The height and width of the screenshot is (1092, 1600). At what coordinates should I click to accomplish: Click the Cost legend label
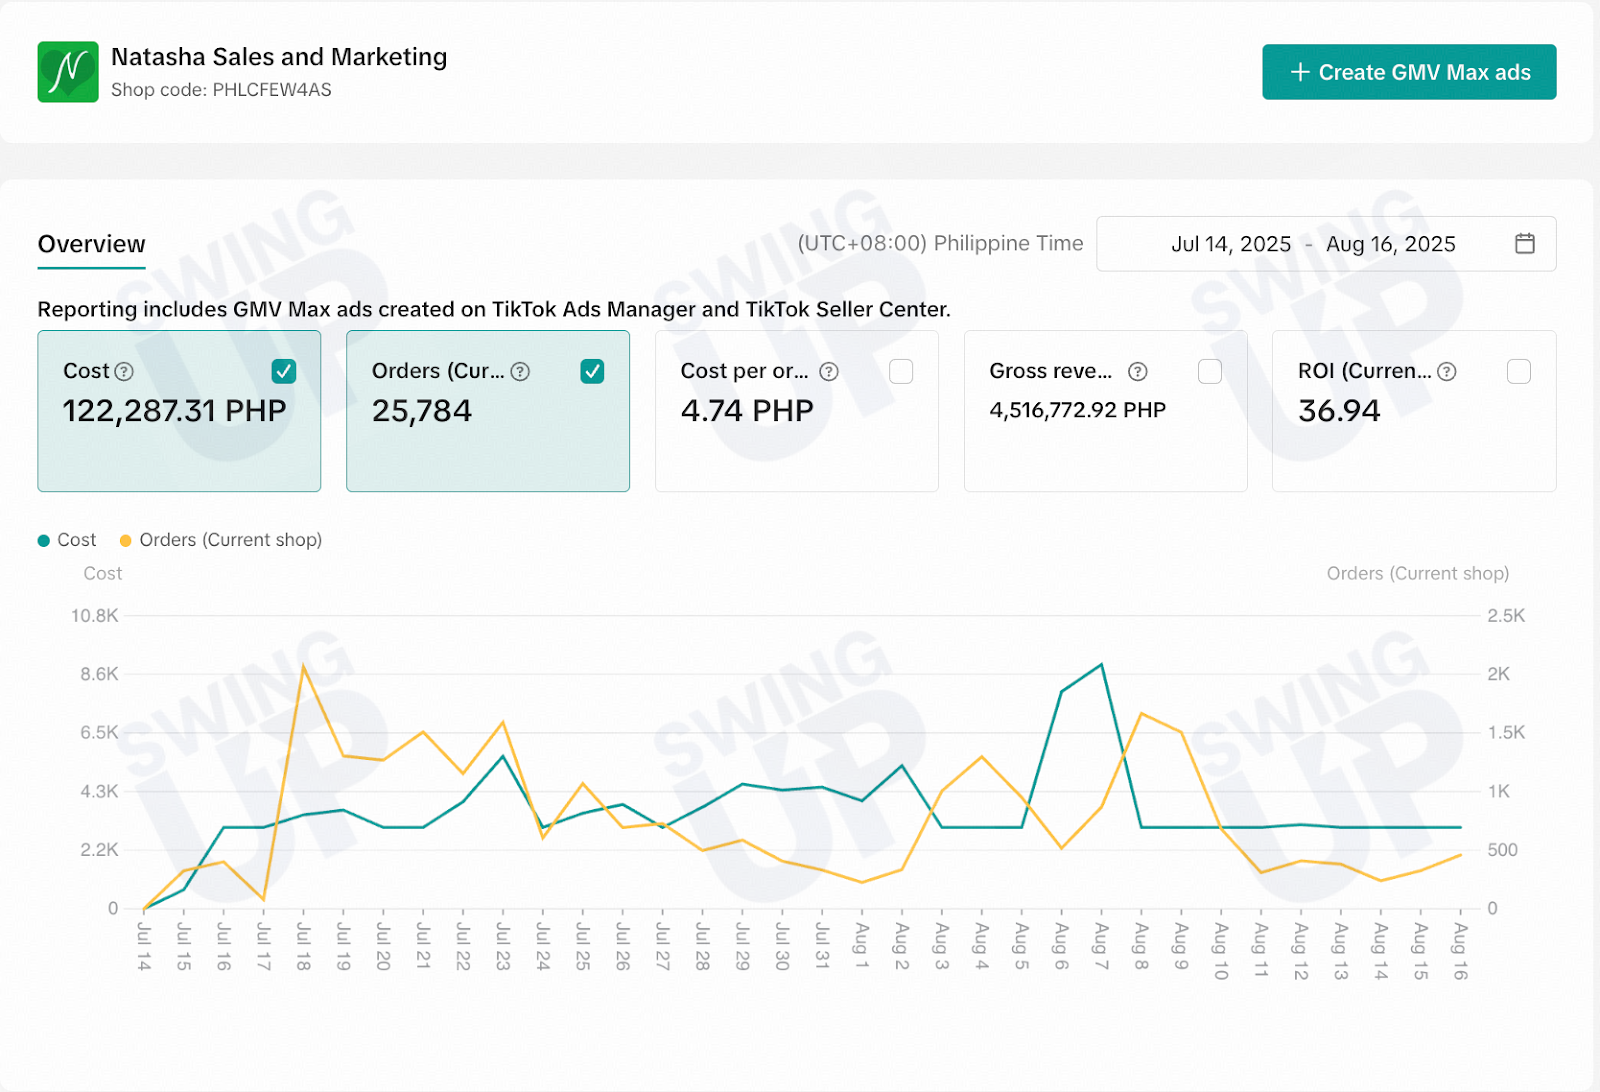tap(77, 540)
